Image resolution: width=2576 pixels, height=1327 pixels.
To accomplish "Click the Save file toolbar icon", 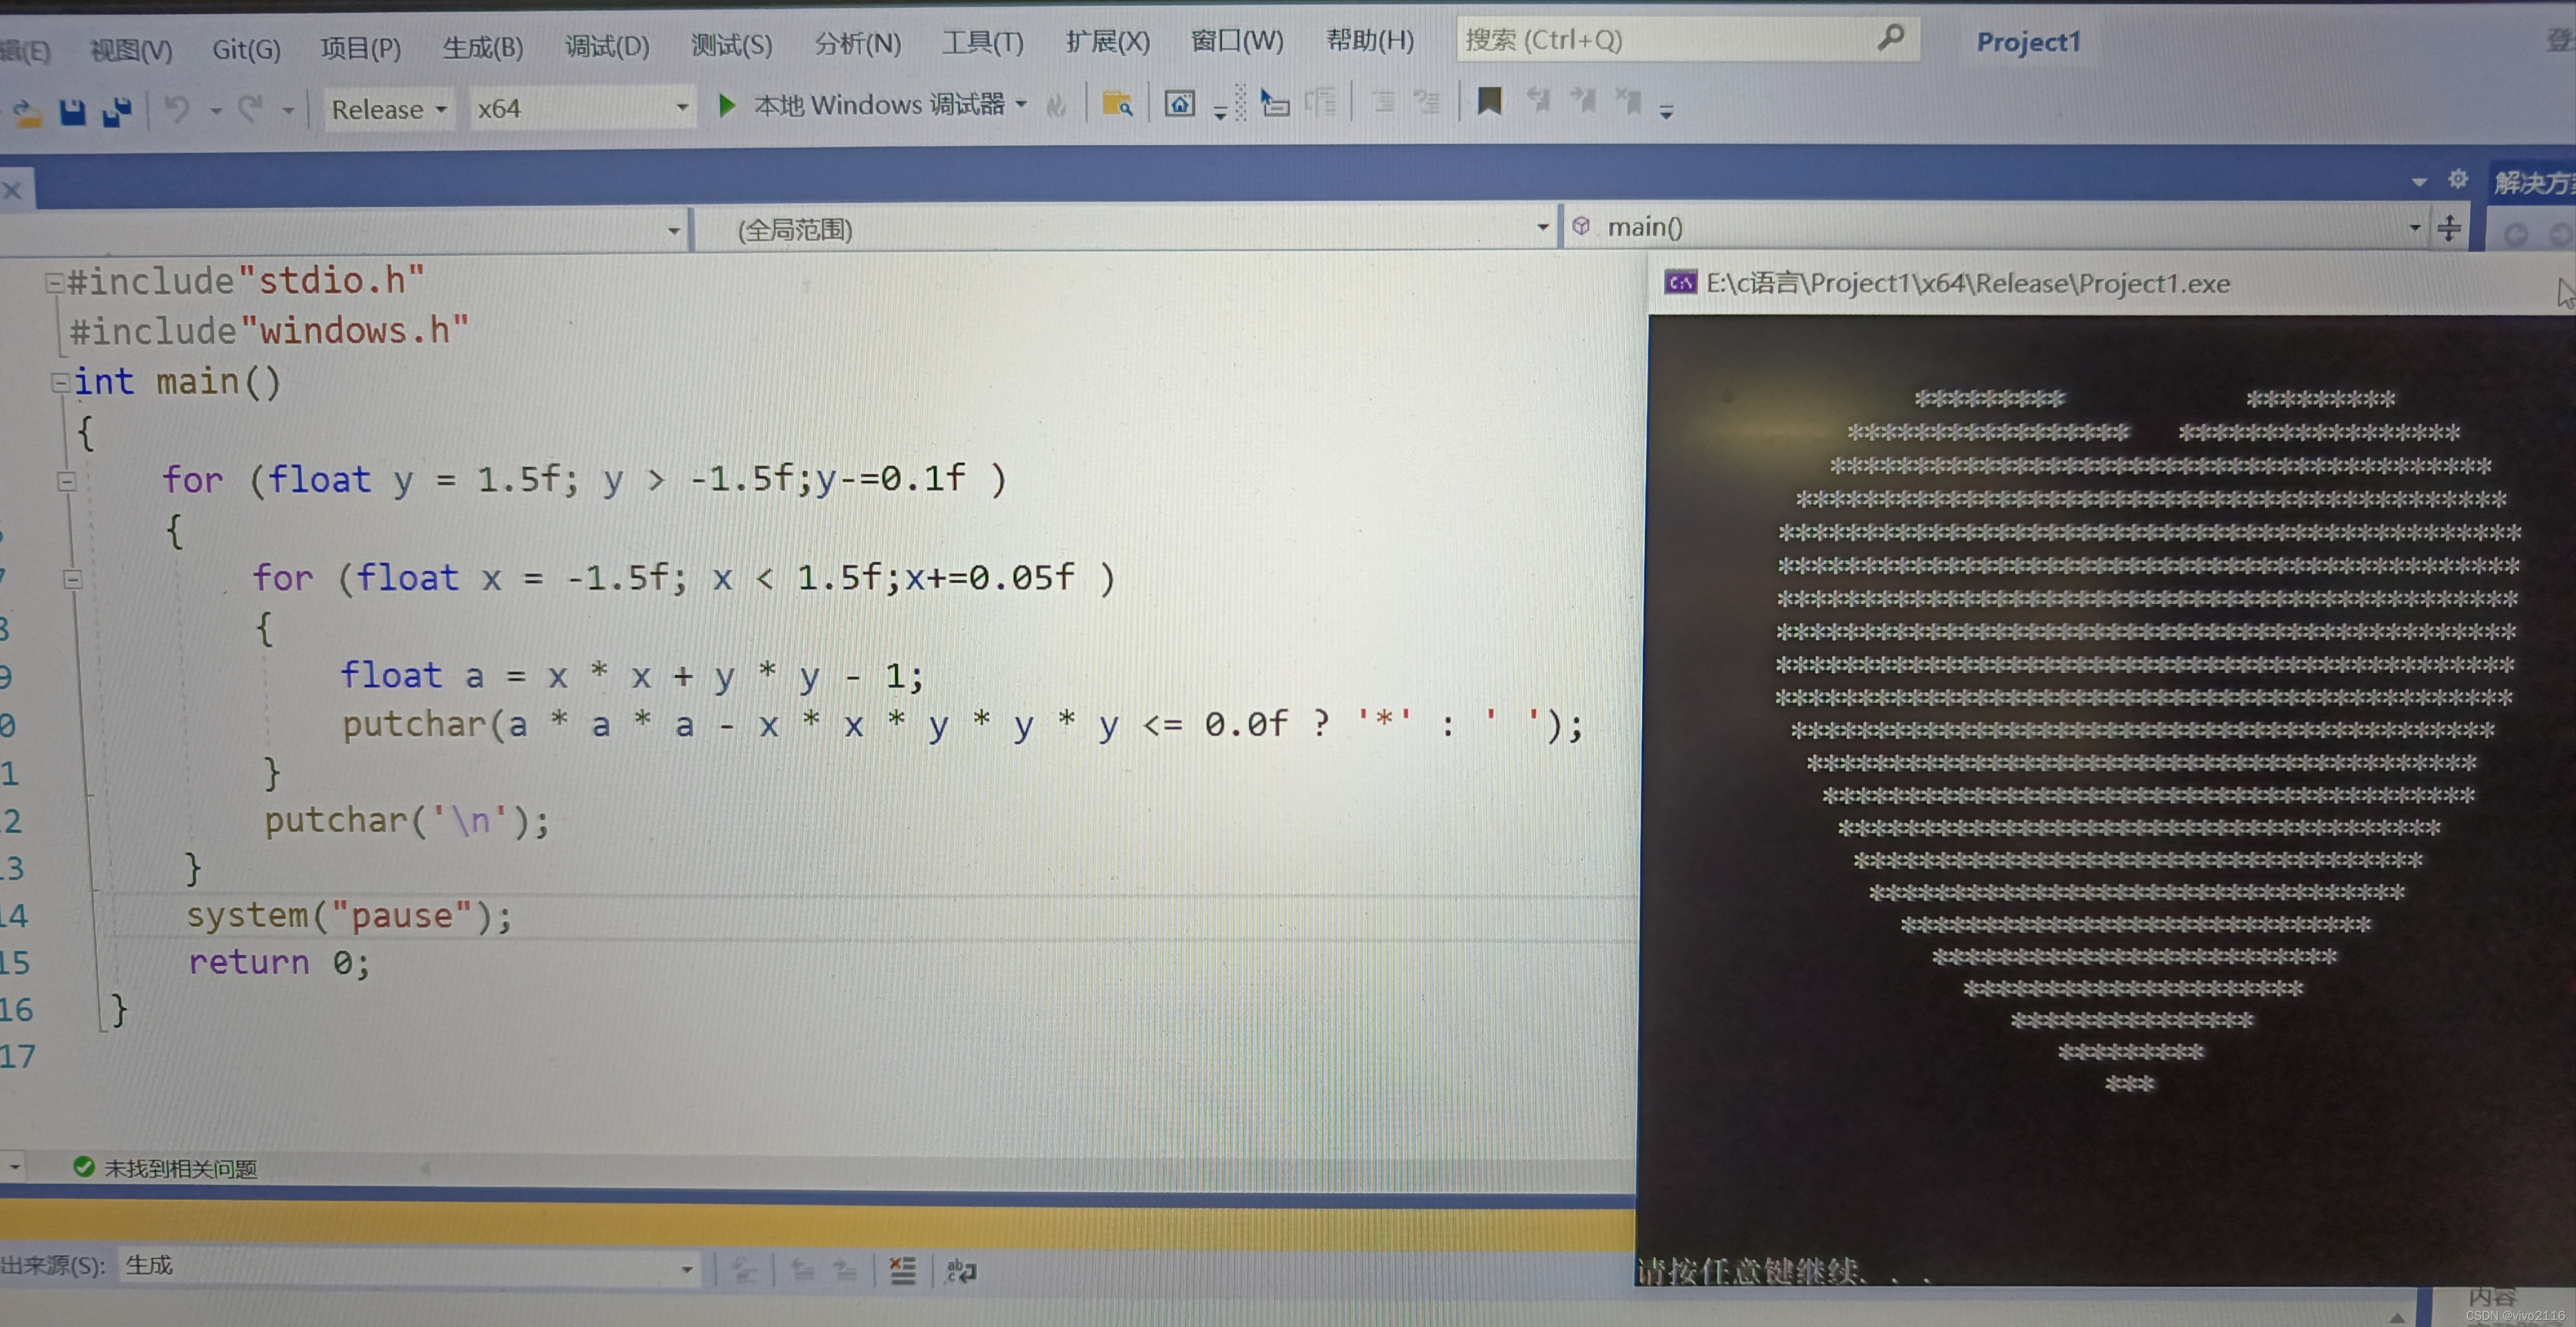I will tap(72, 111).
